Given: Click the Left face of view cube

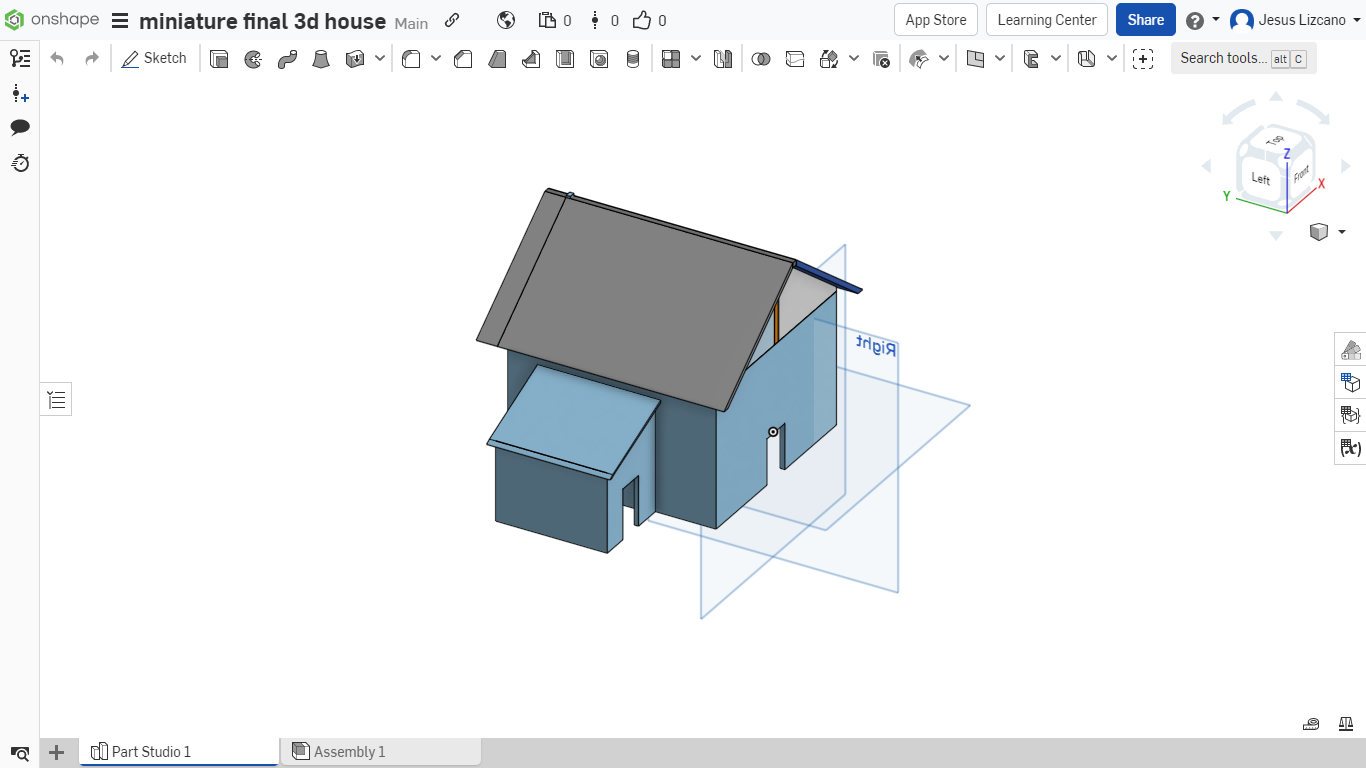Looking at the screenshot, I should point(1260,179).
